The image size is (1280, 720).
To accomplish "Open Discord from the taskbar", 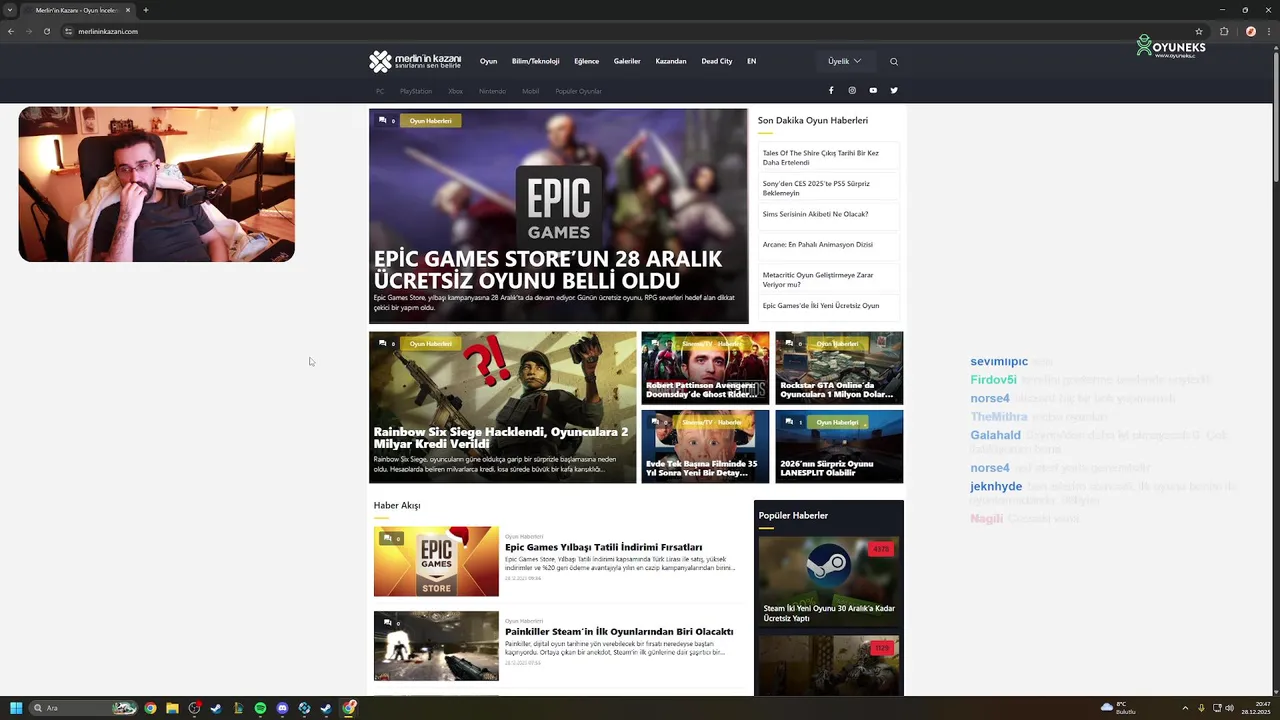I will tap(282, 708).
